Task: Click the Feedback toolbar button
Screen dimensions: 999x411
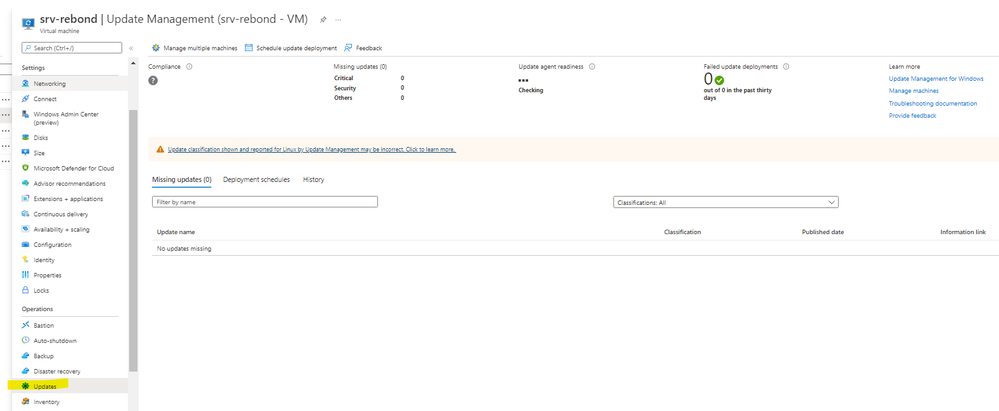Action: coord(363,48)
